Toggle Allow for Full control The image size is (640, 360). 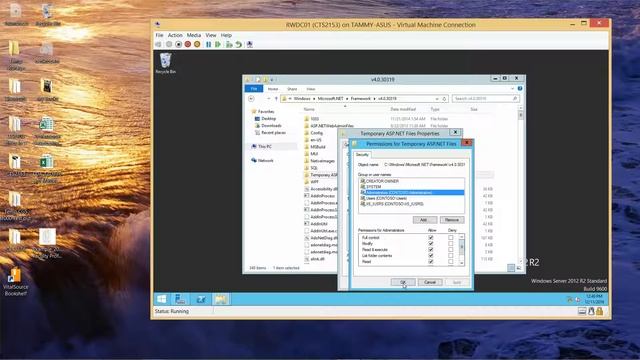(x=431, y=238)
